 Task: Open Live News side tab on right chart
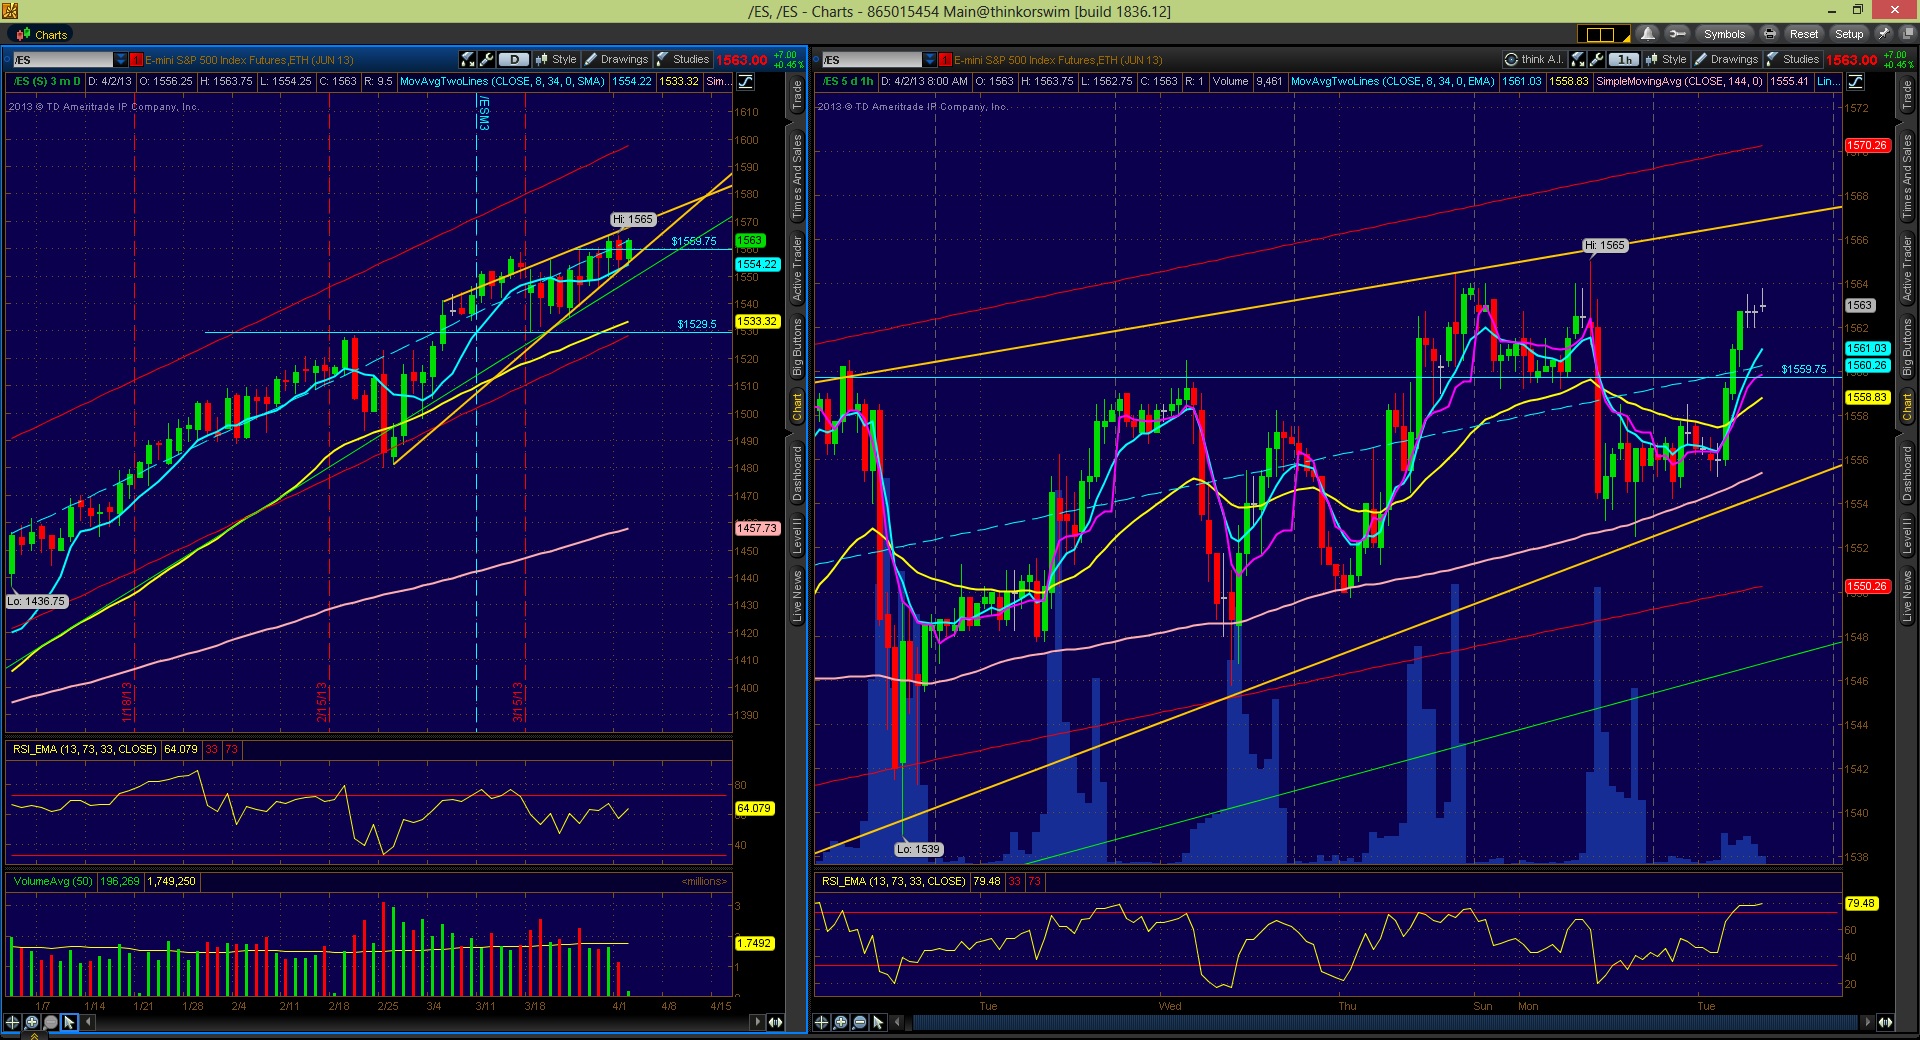pyautogui.click(x=1907, y=597)
